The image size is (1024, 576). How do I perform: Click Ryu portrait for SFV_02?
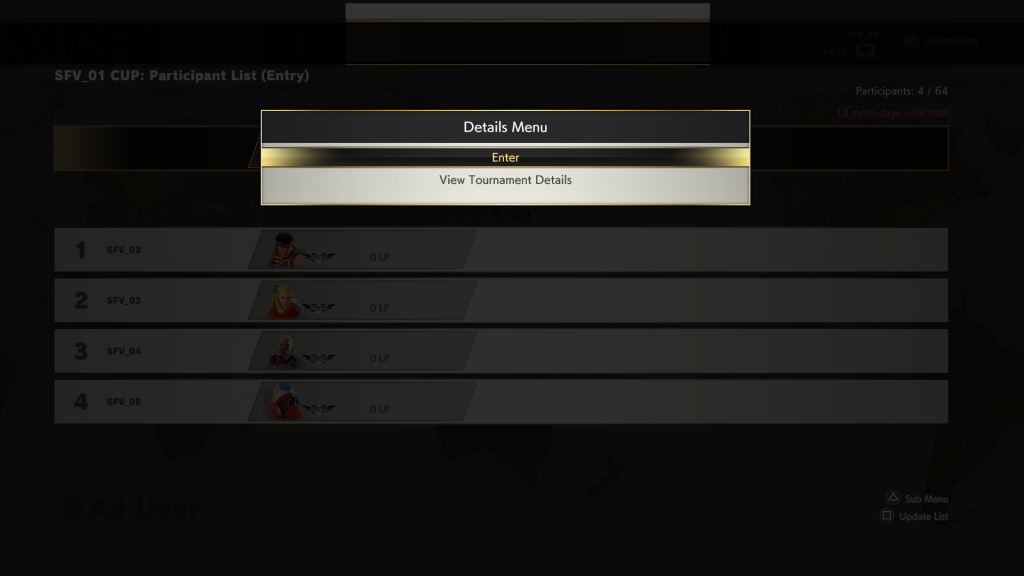click(283, 250)
